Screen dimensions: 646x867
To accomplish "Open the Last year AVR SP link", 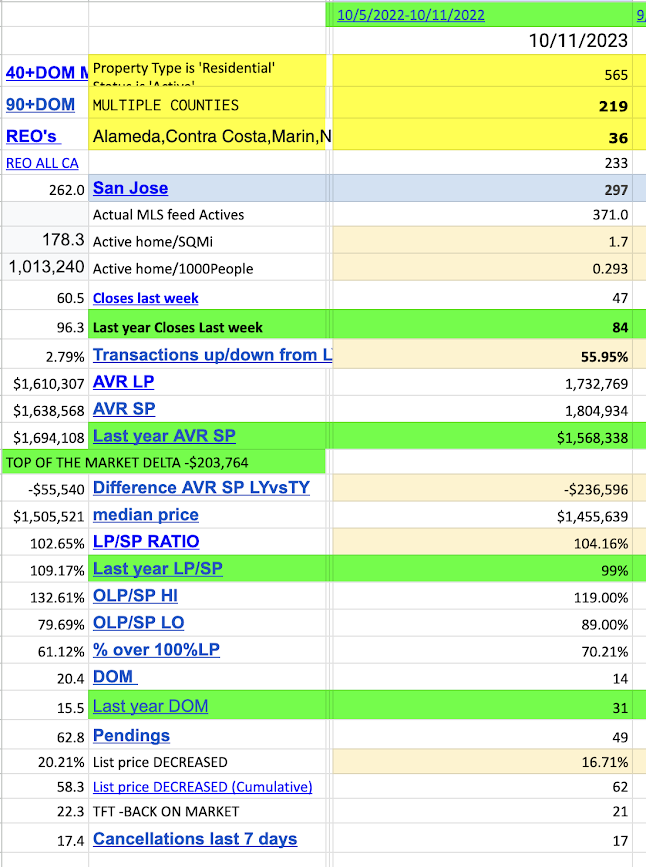I will (164, 436).
